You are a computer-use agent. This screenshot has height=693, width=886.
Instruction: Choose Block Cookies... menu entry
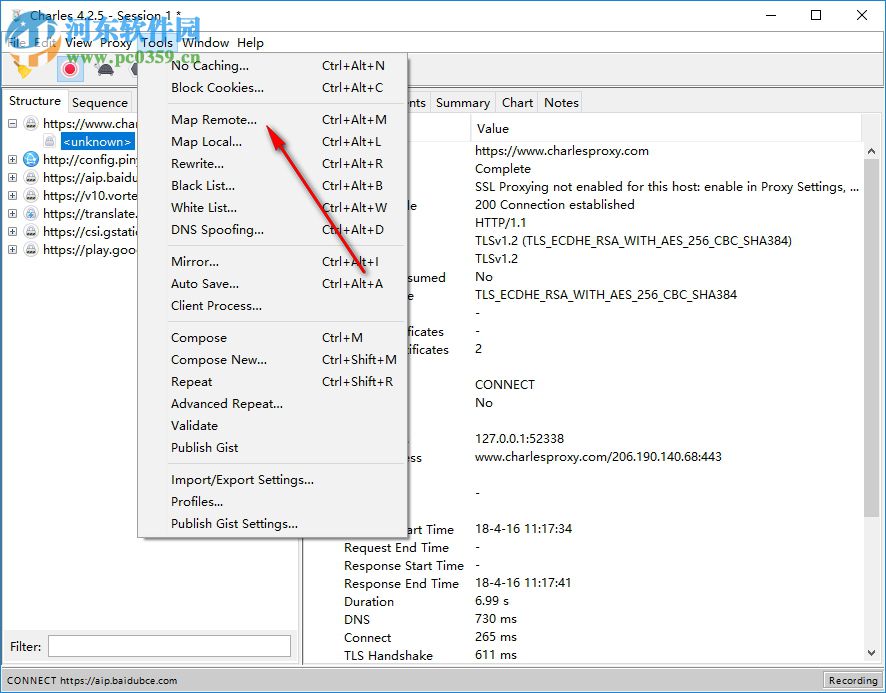(272, 88)
